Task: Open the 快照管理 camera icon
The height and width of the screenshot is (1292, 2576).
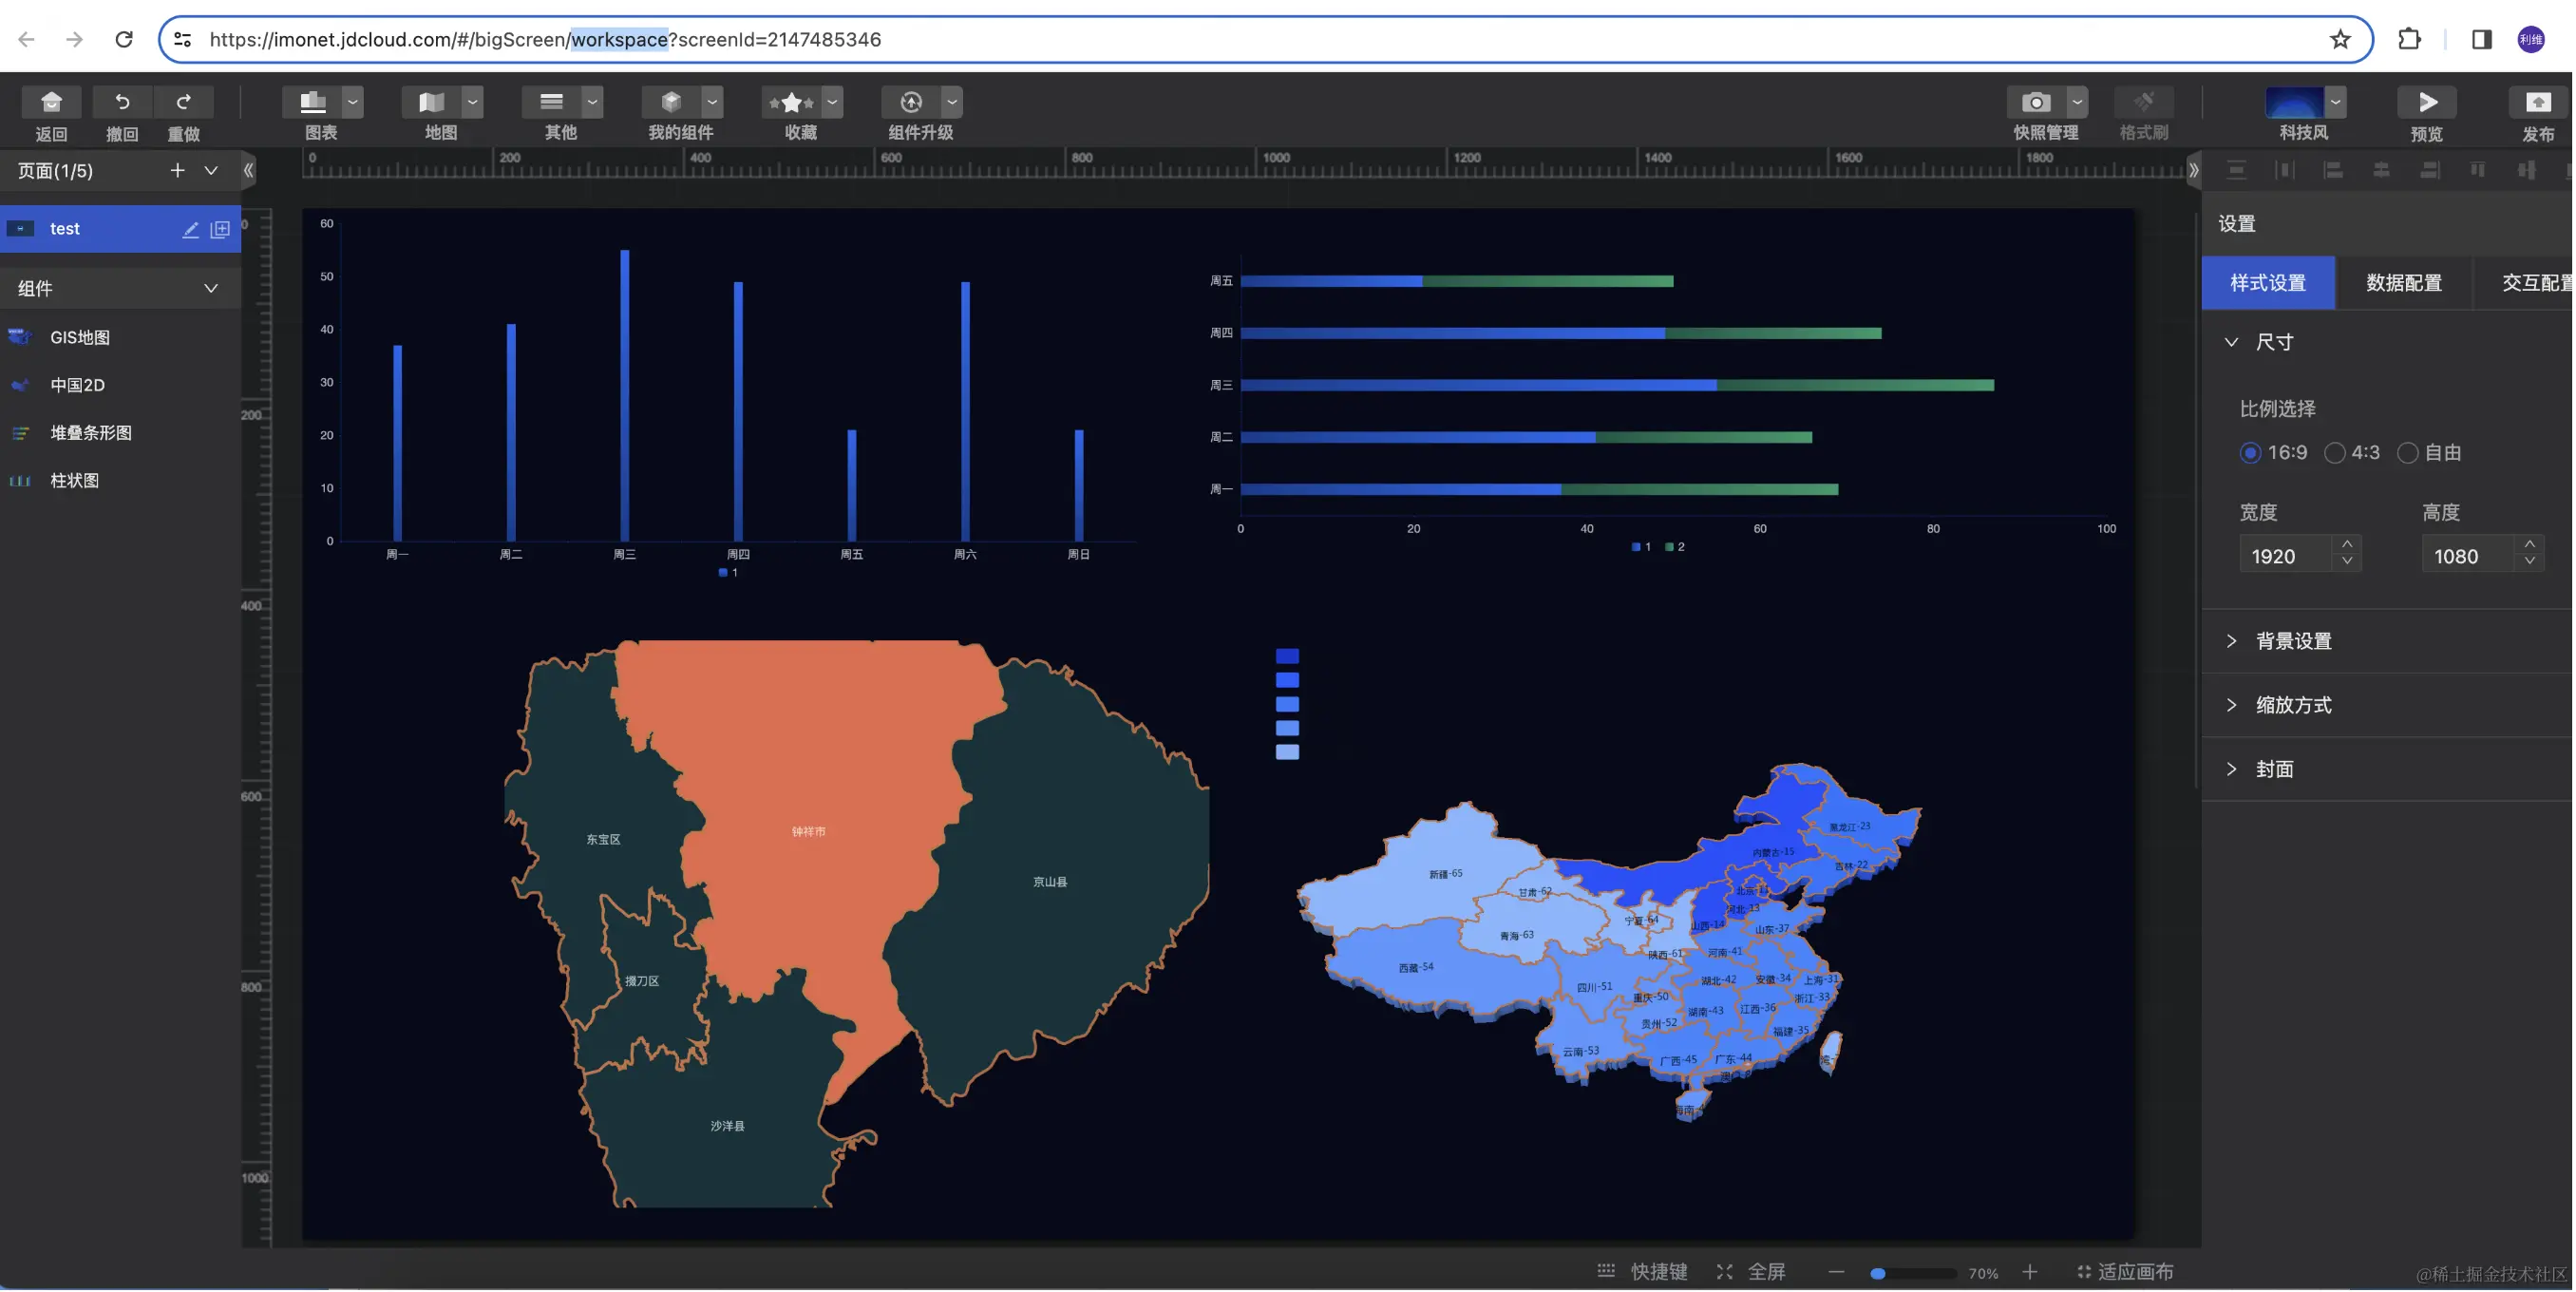Action: tap(2034, 102)
